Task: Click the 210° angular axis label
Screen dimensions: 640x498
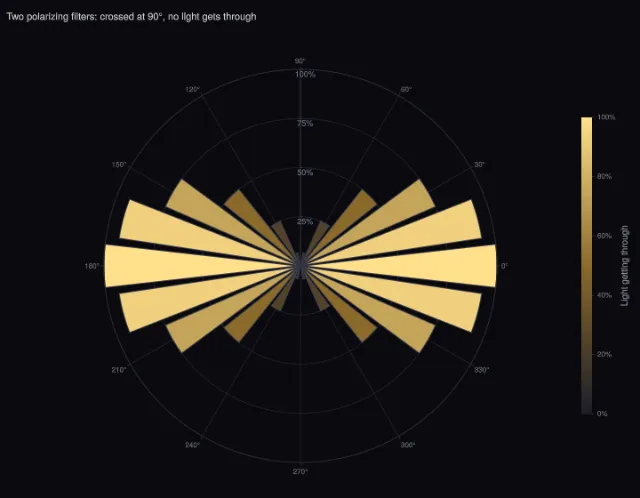Action: 119,370
